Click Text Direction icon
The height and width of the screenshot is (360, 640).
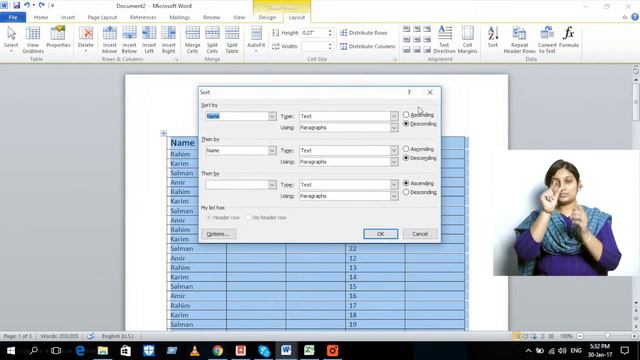[444, 40]
